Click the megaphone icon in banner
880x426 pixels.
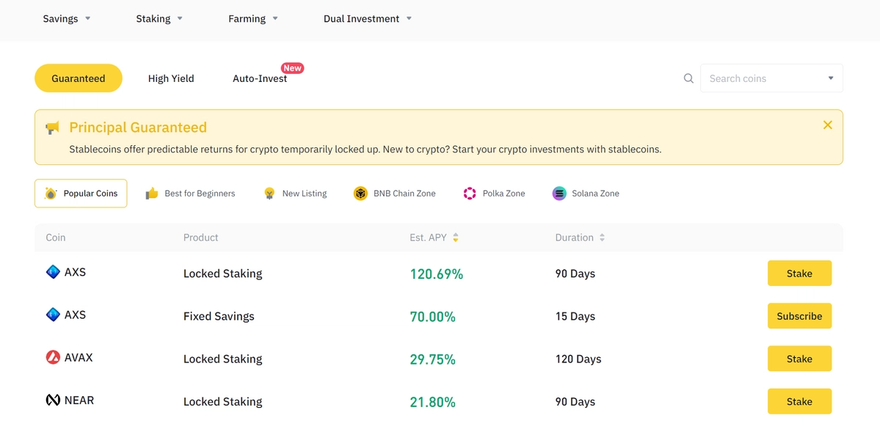pos(52,128)
